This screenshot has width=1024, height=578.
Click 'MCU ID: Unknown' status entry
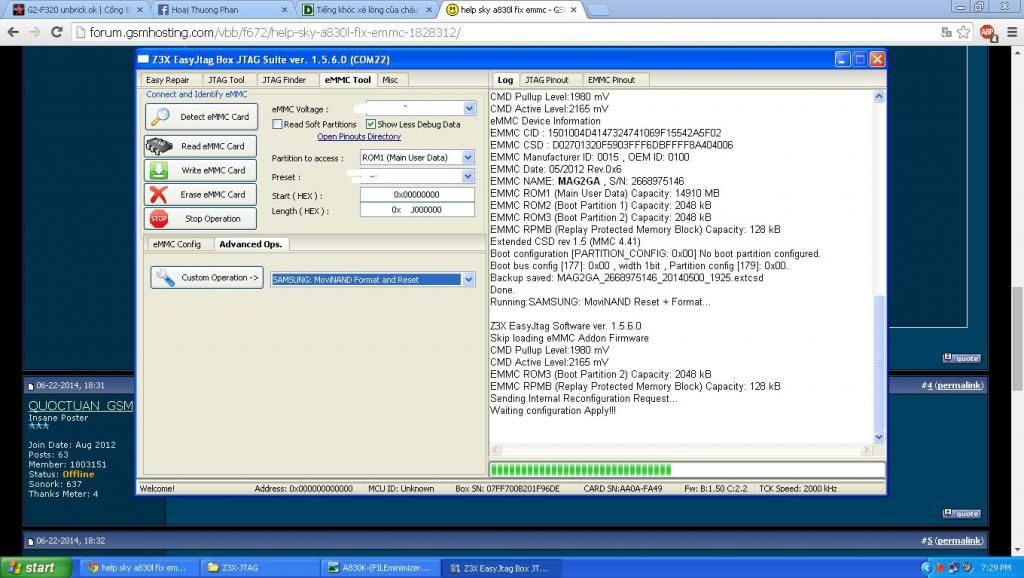tap(401, 489)
